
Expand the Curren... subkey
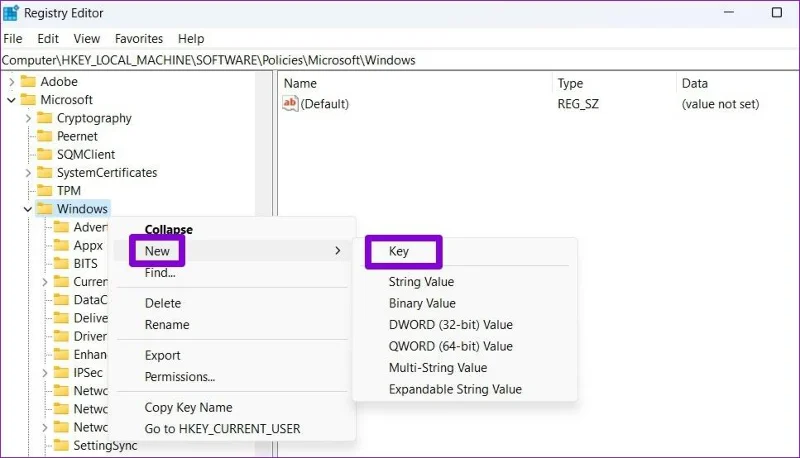point(45,282)
